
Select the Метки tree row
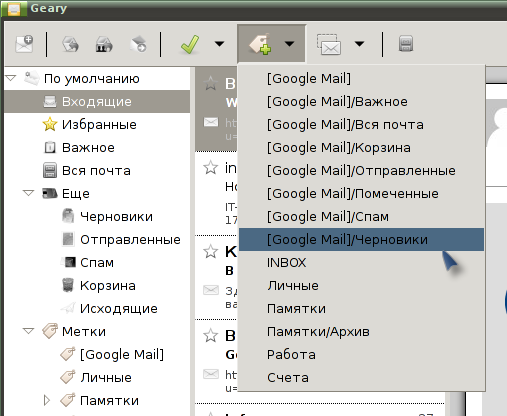(97, 331)
